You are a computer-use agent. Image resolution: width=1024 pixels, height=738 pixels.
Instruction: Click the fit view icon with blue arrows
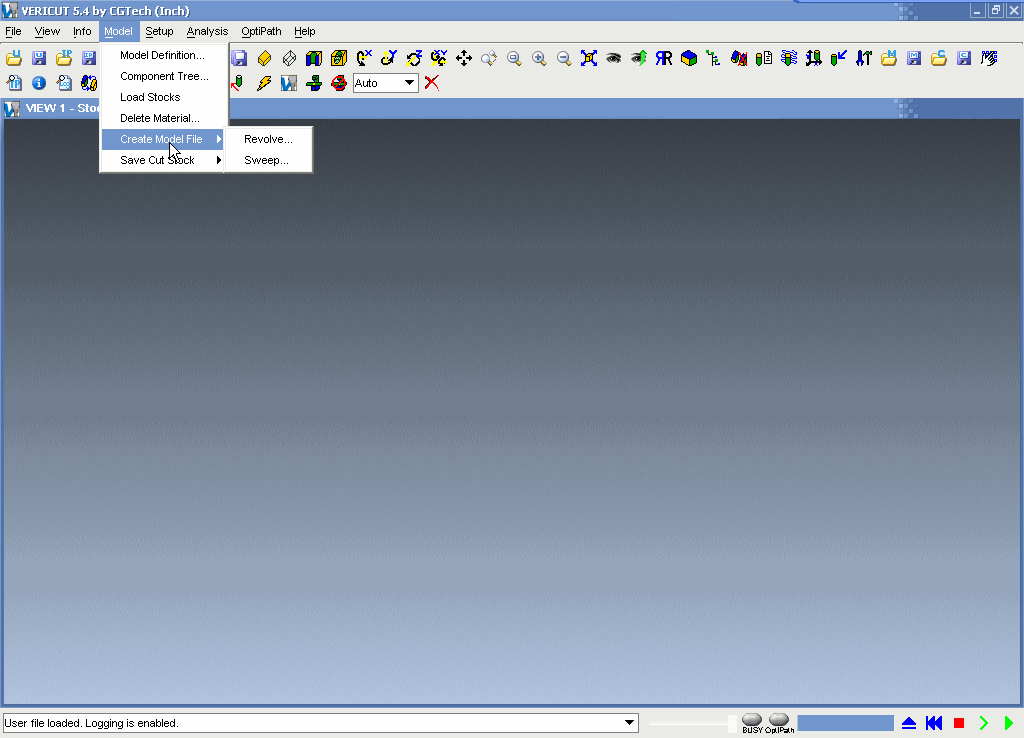click(x=589, y=58)
